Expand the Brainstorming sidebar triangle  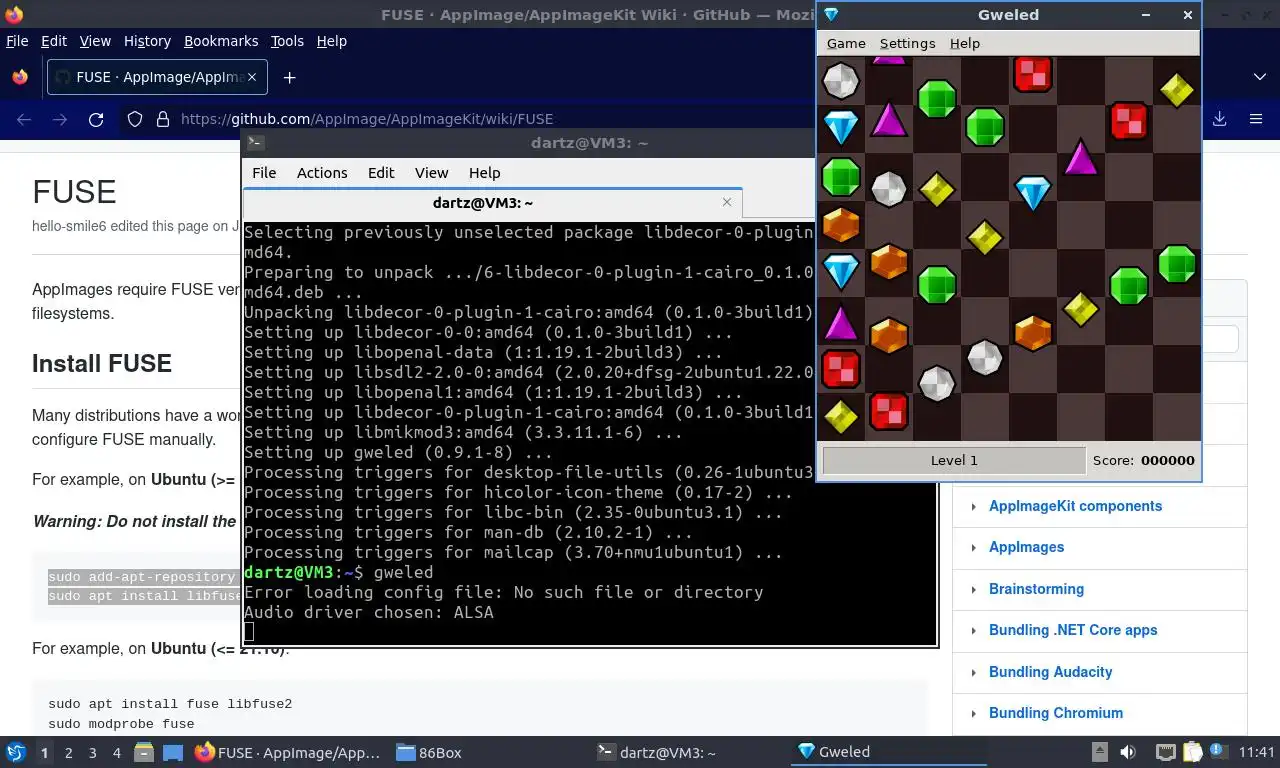point(973,589)
